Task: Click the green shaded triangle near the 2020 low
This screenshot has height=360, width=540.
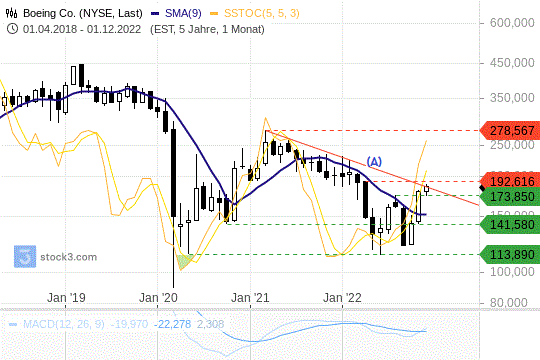Action: (x=184, y=261)
